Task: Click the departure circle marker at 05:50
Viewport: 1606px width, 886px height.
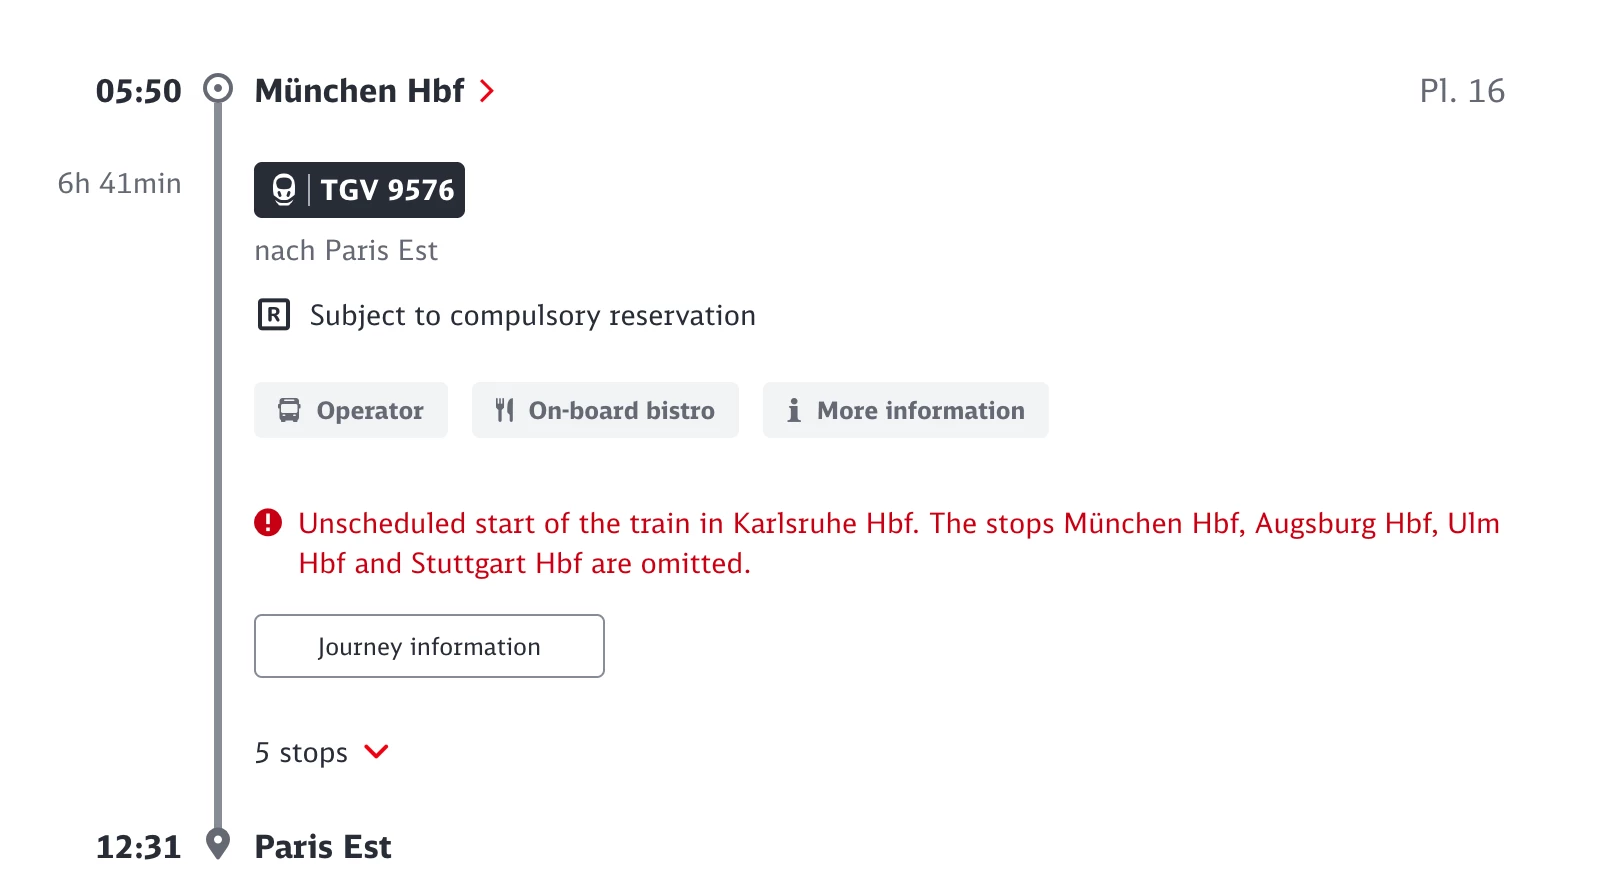Action: (x=218, y=89)
